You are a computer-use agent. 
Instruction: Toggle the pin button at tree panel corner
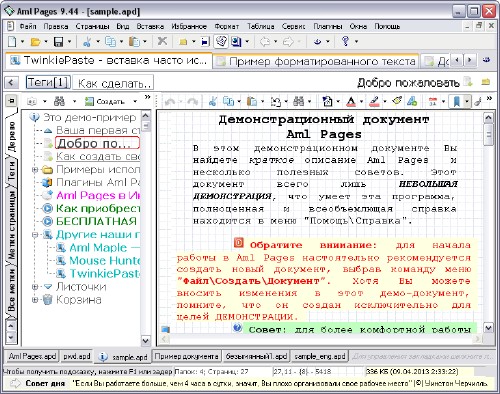click(11, 100)
